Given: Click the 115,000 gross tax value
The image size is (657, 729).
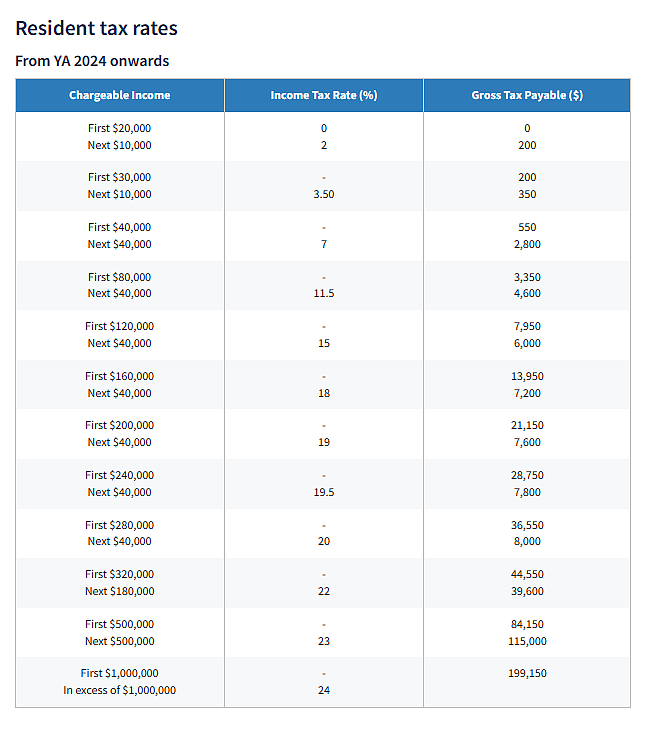Looking at the screenshot, I should pos(527,642).
